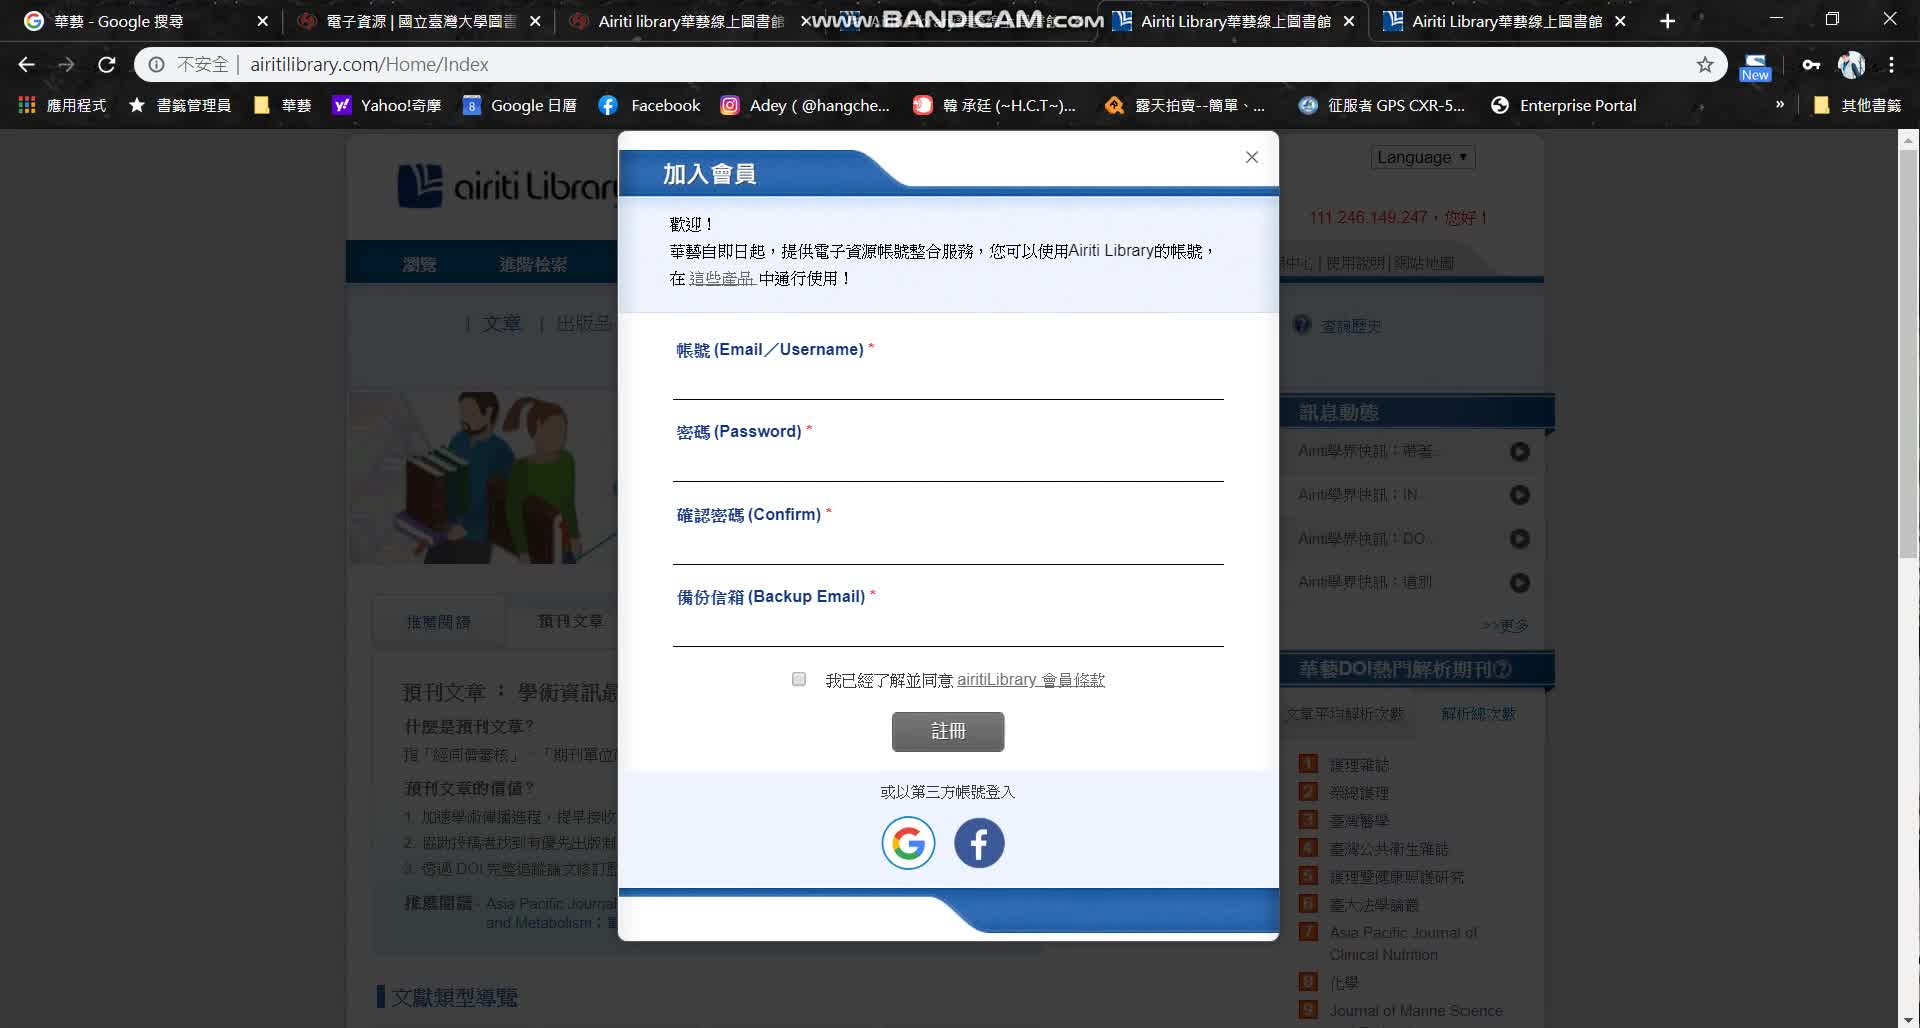Open the 進階檢索 navigation menu
The image size is (1920, 1028).
pos(533,264)
